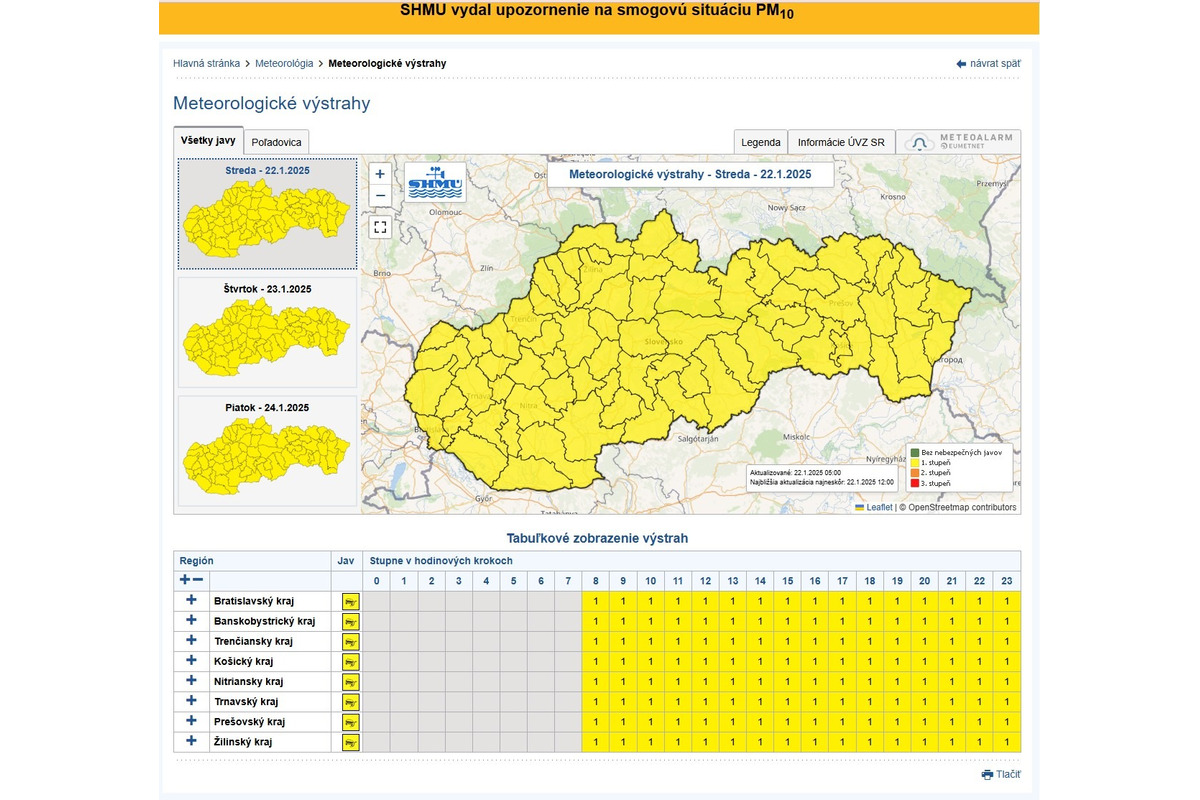Switch to the Poľadovica tab
The height and width of the screenshot is (800, 1200).
coord(277,142)
